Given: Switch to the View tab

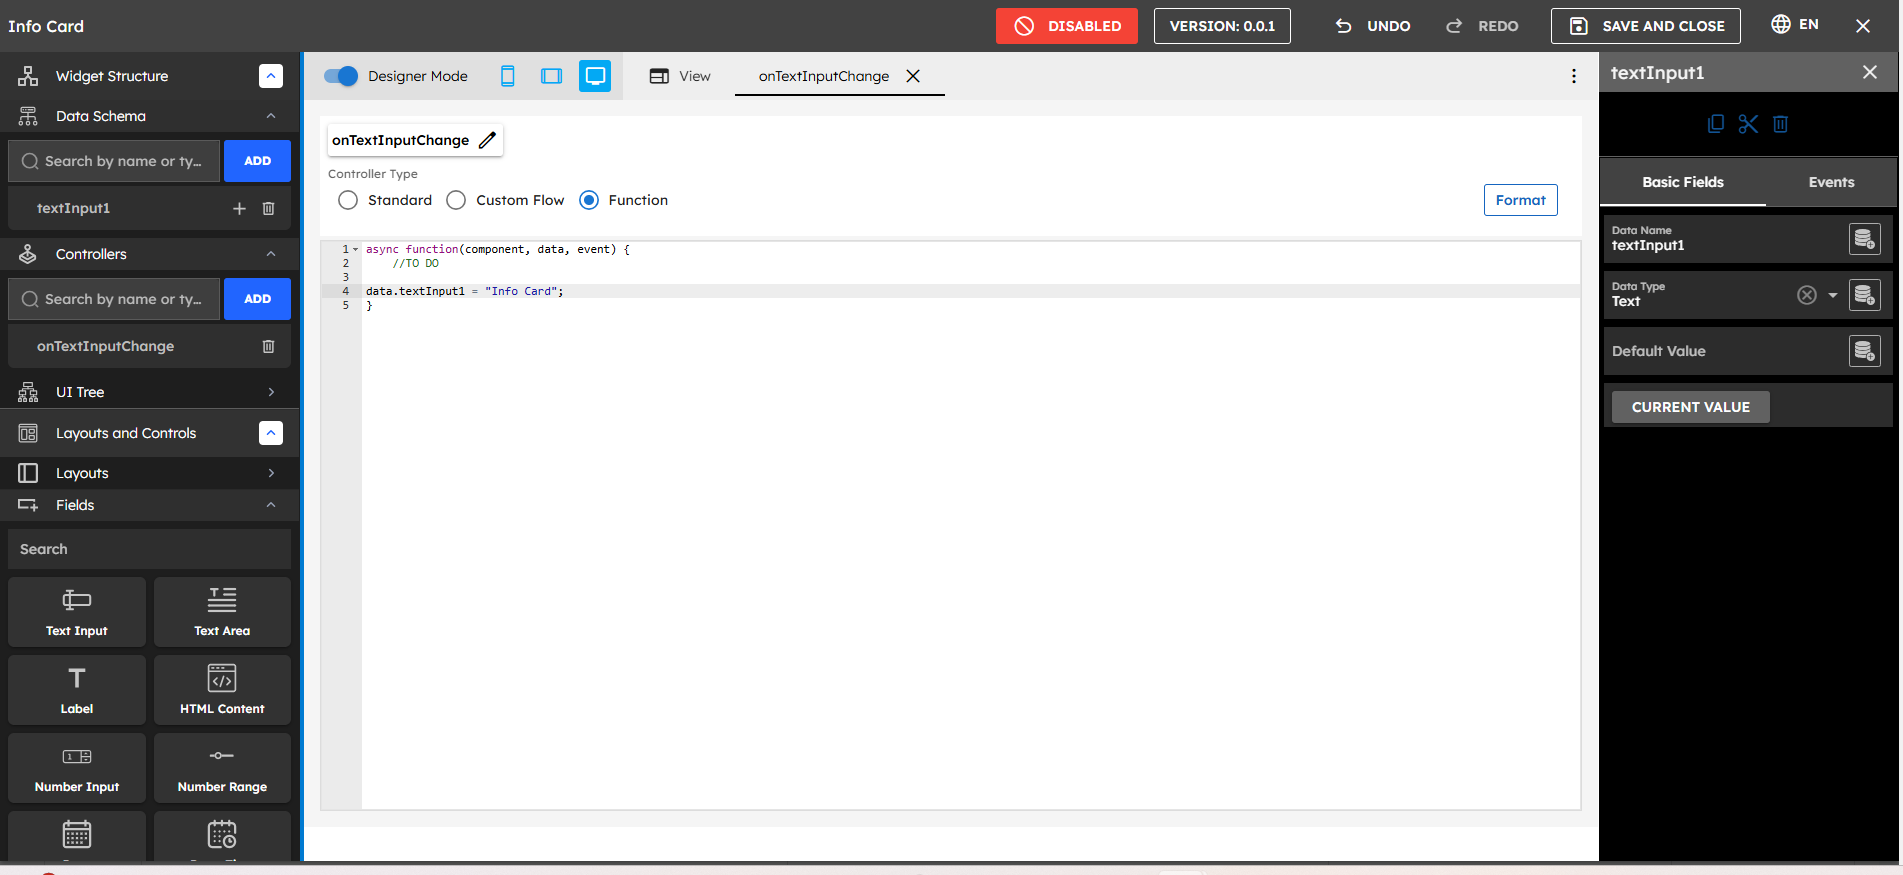Looking at the screenshot, I should (x=680, y=76).
